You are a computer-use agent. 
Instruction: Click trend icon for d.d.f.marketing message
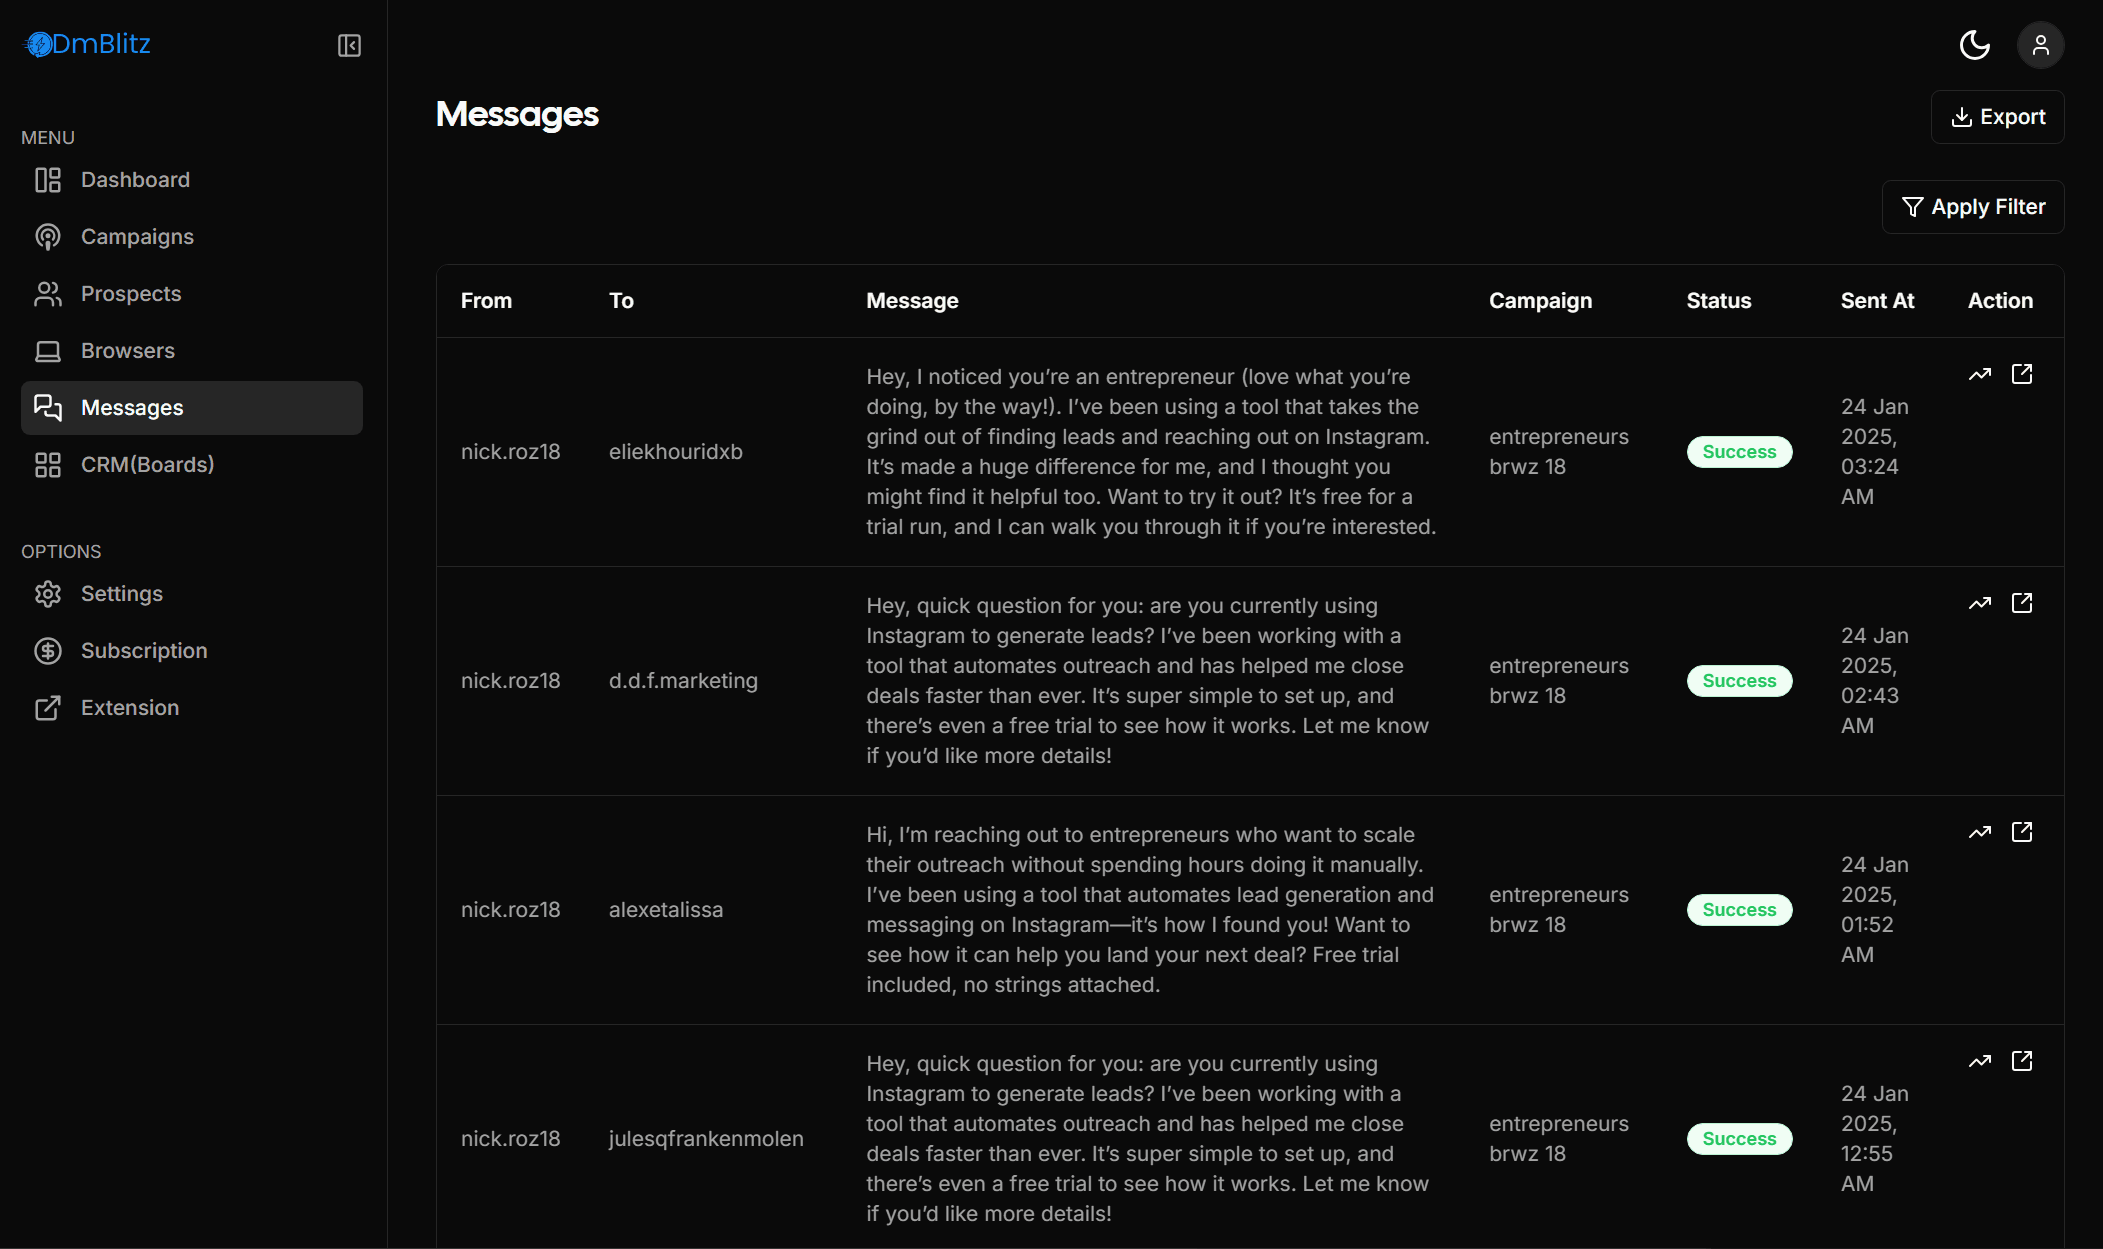pyautogui.click(x=1979, y=603)
